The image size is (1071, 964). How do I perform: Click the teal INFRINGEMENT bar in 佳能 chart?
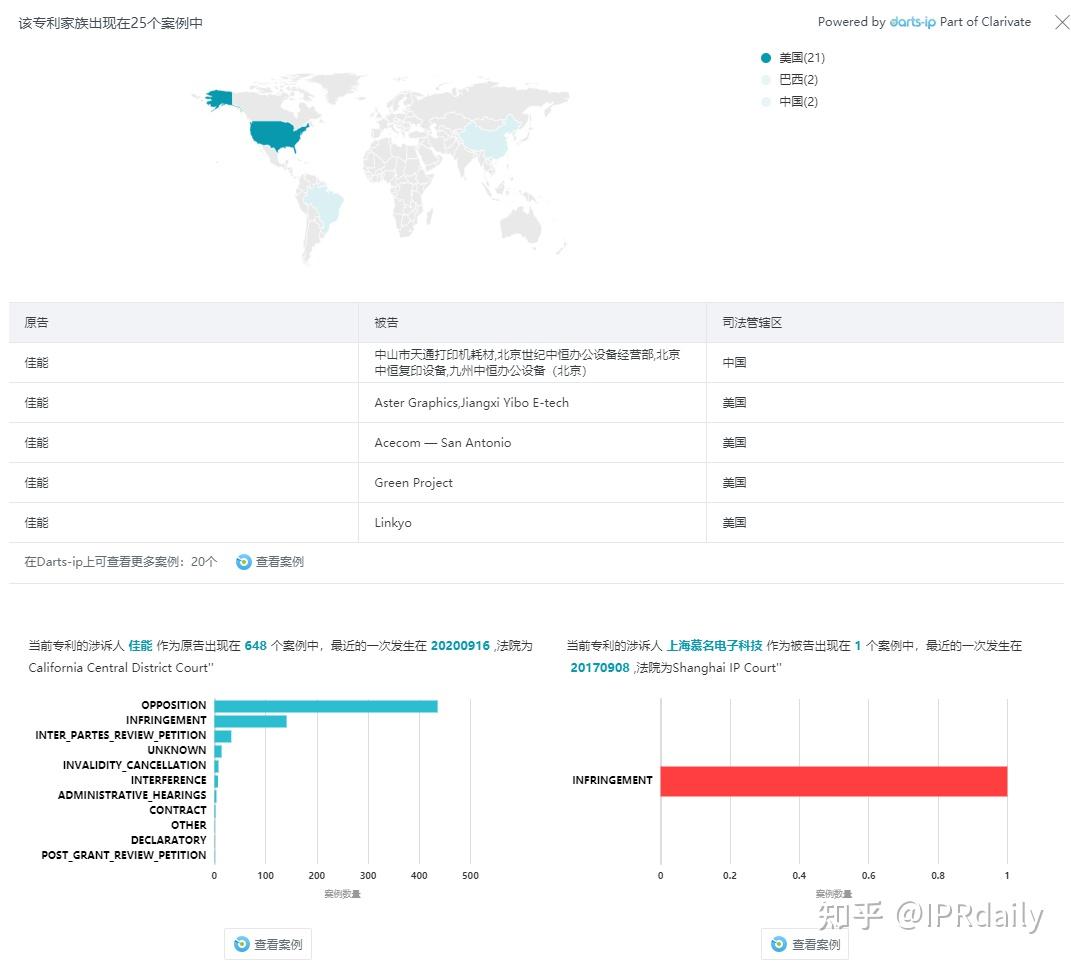click(251, 721)
